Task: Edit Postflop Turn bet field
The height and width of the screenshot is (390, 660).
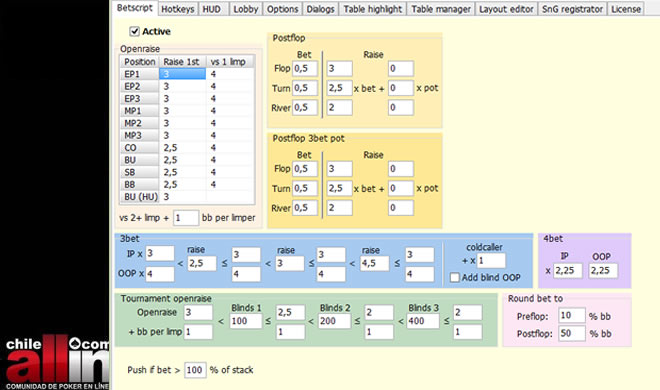Action: pyautogui.click(x=305, y=88)
